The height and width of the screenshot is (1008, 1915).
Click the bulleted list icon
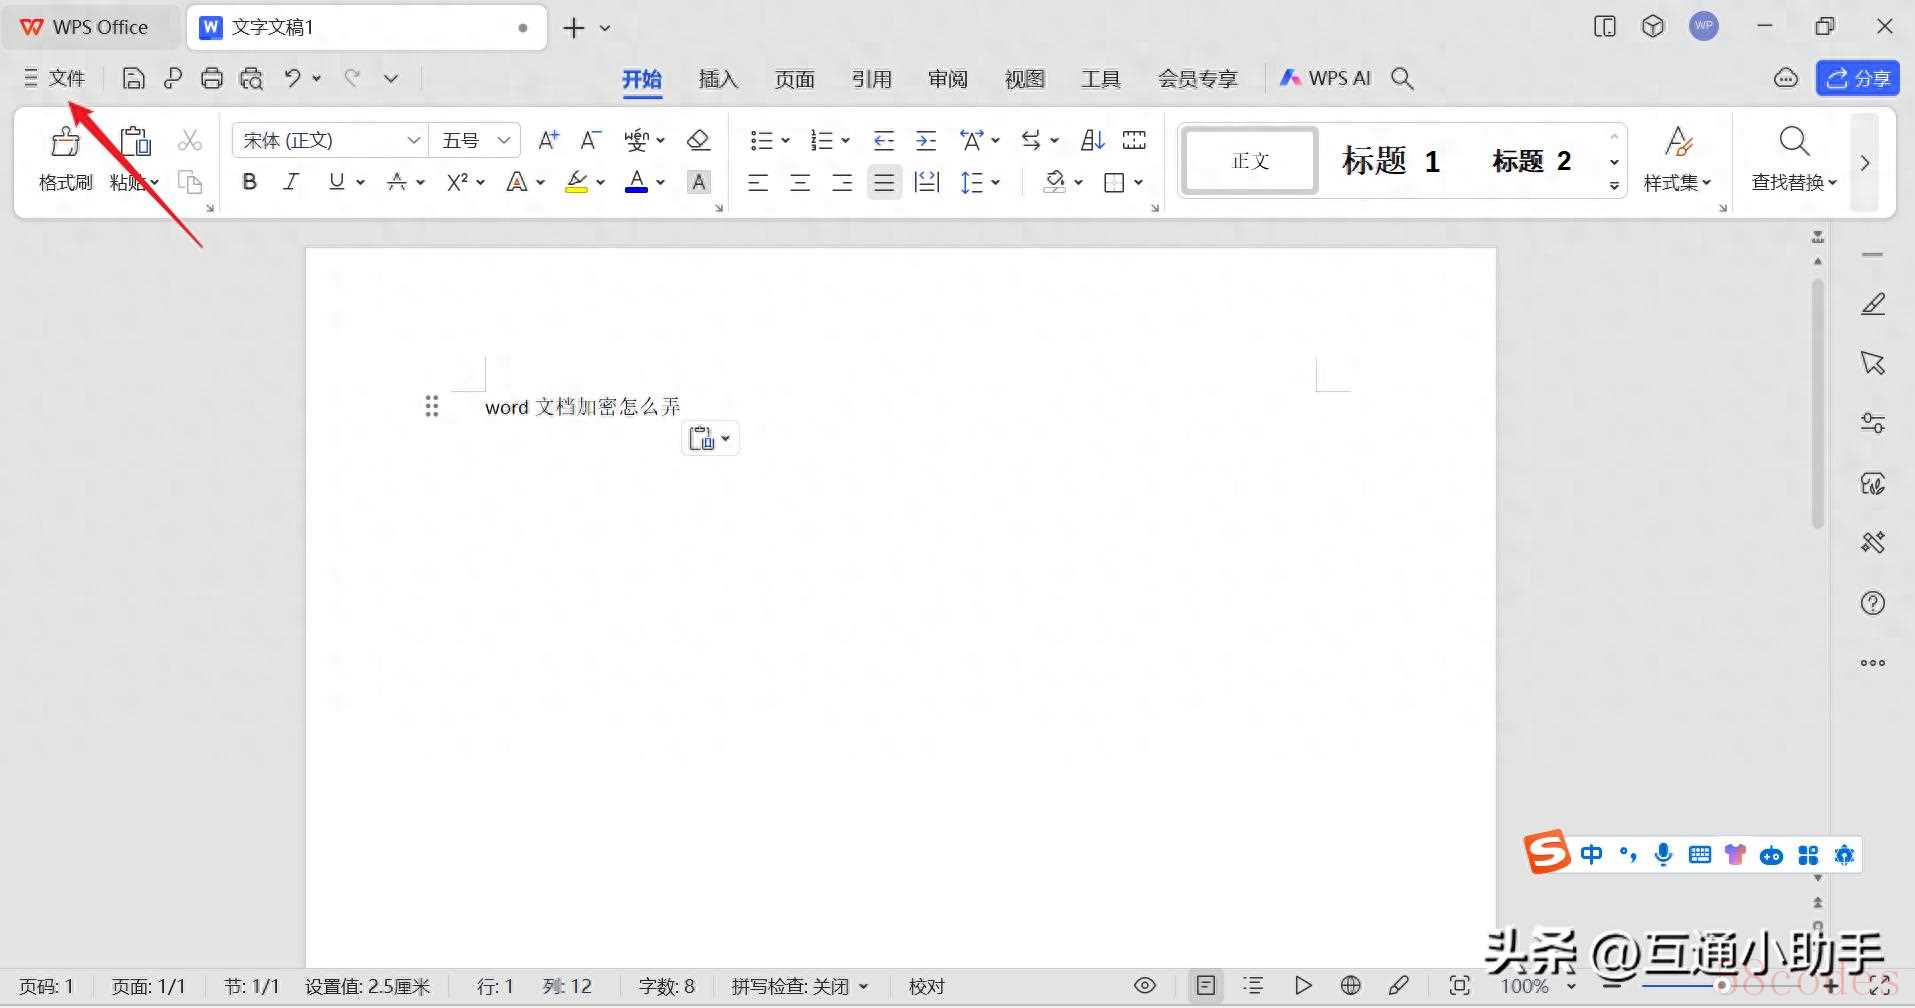(x=761, y=141)
